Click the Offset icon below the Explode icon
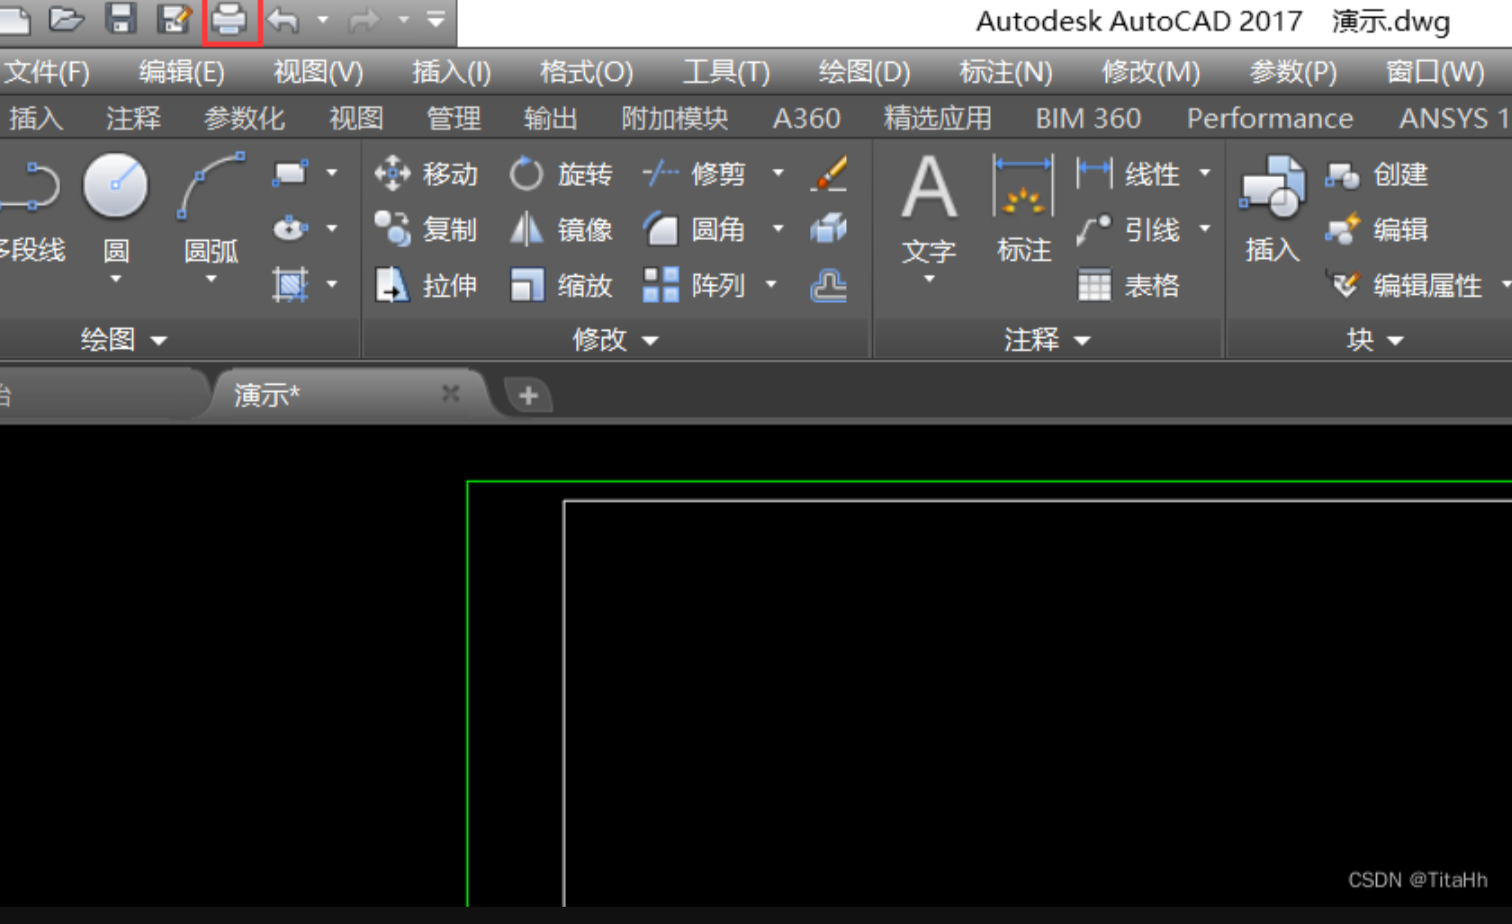This screenshot has width=1512, height=924. [x=829, y=286]
